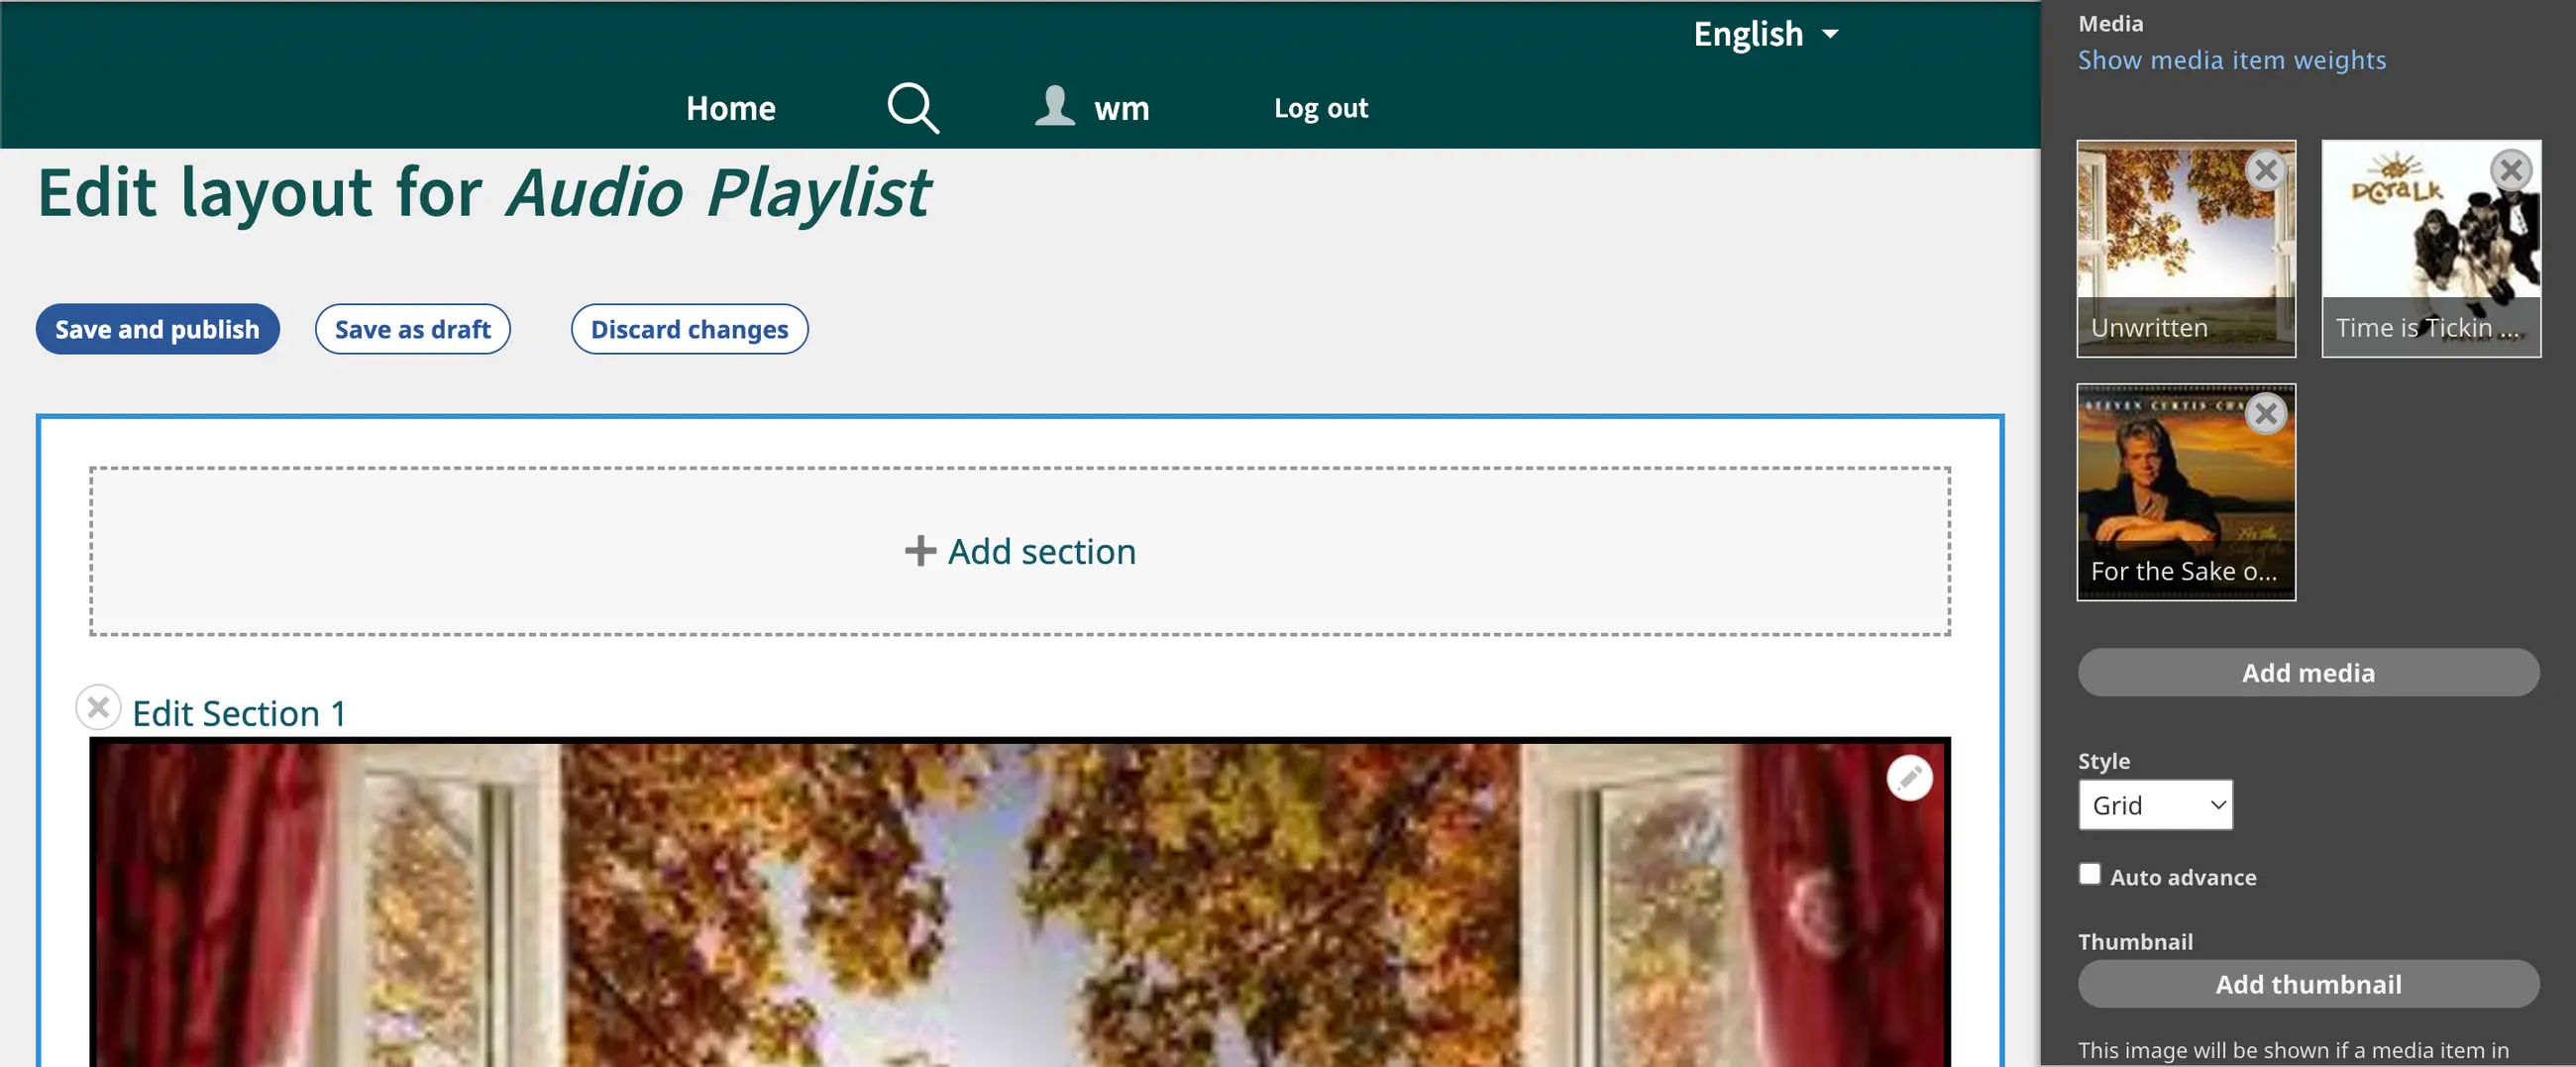The width and height of the screenshot is (2576, 1067).
Task: Remove the For the Sake media item
Action: coord(2266,413)
